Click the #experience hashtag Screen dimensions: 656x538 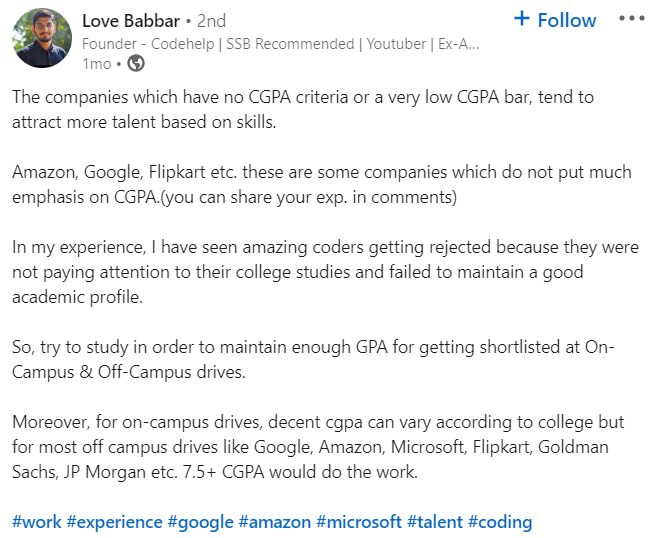coord(114,521)
